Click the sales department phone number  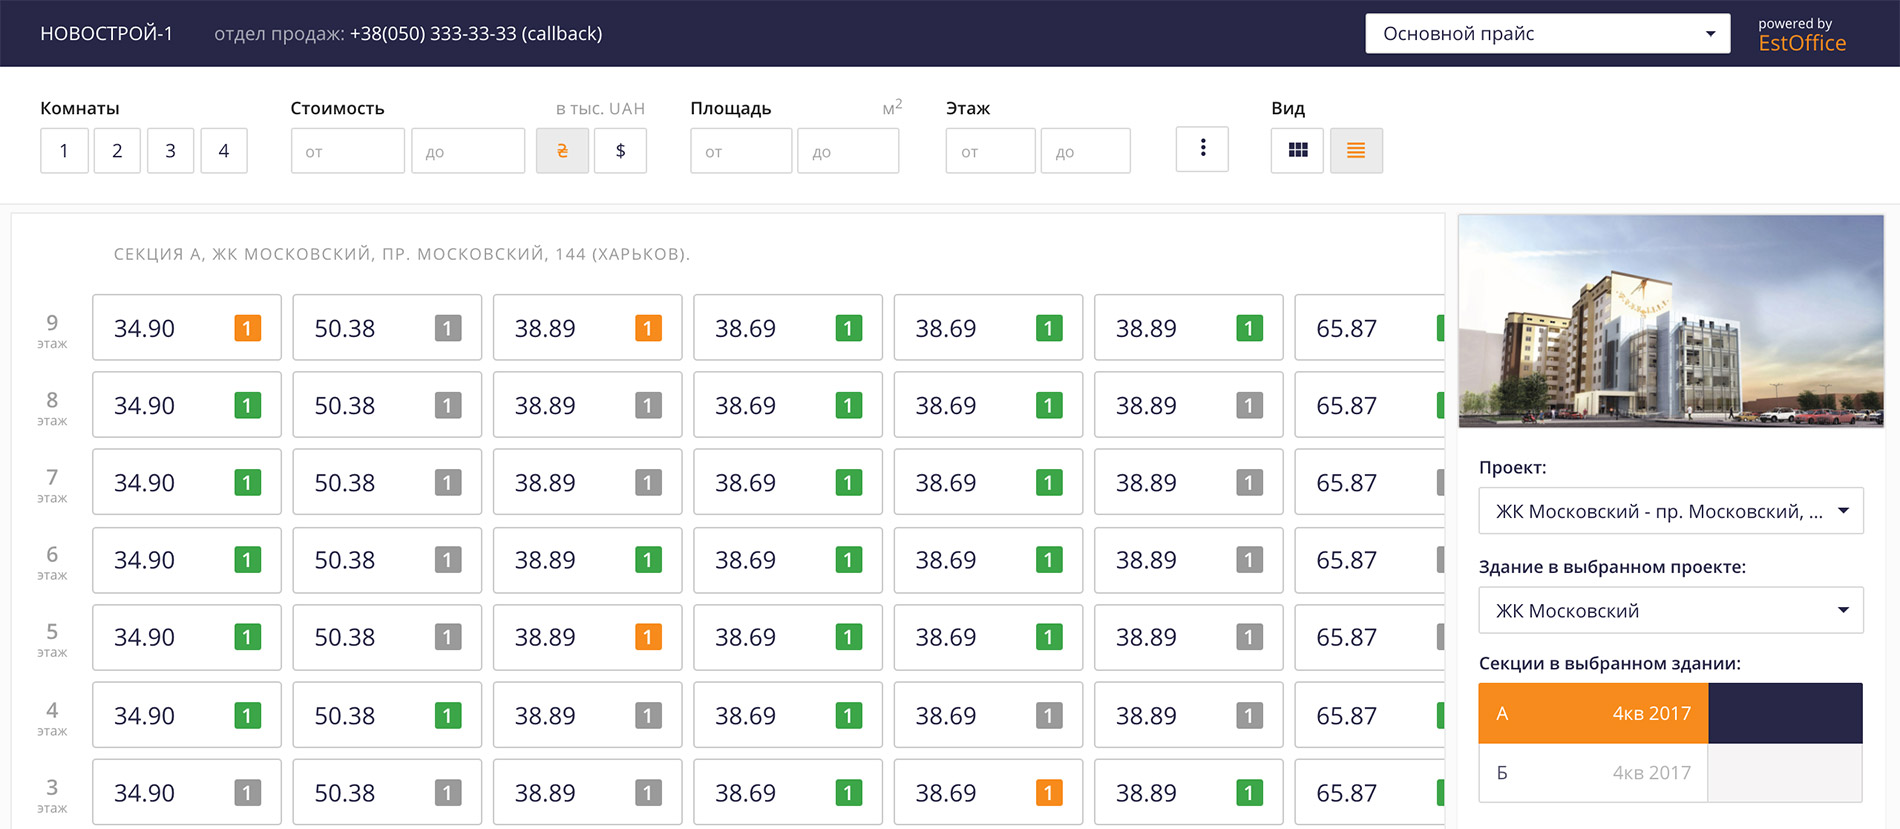(475, 34)
